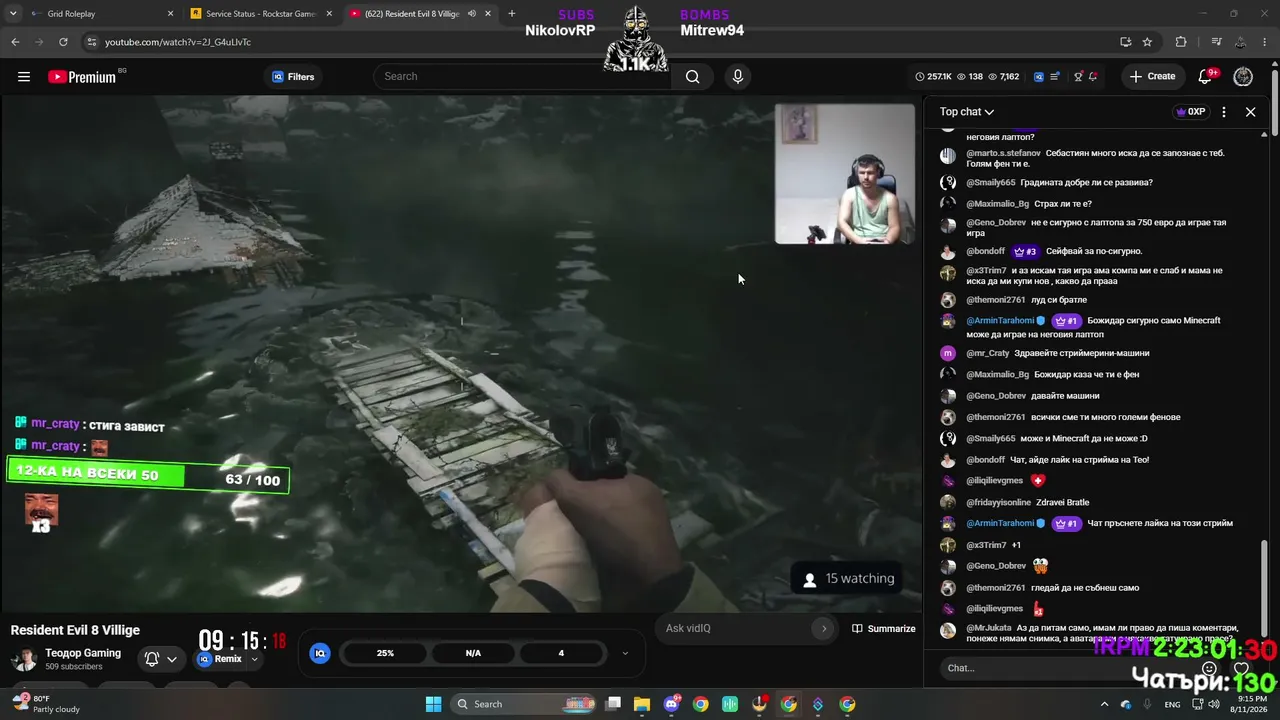Image resolution: width=1280 pixels, height=720 pixels.
Task: Open the YouTube guide hamburger menu
Action: 24,77
